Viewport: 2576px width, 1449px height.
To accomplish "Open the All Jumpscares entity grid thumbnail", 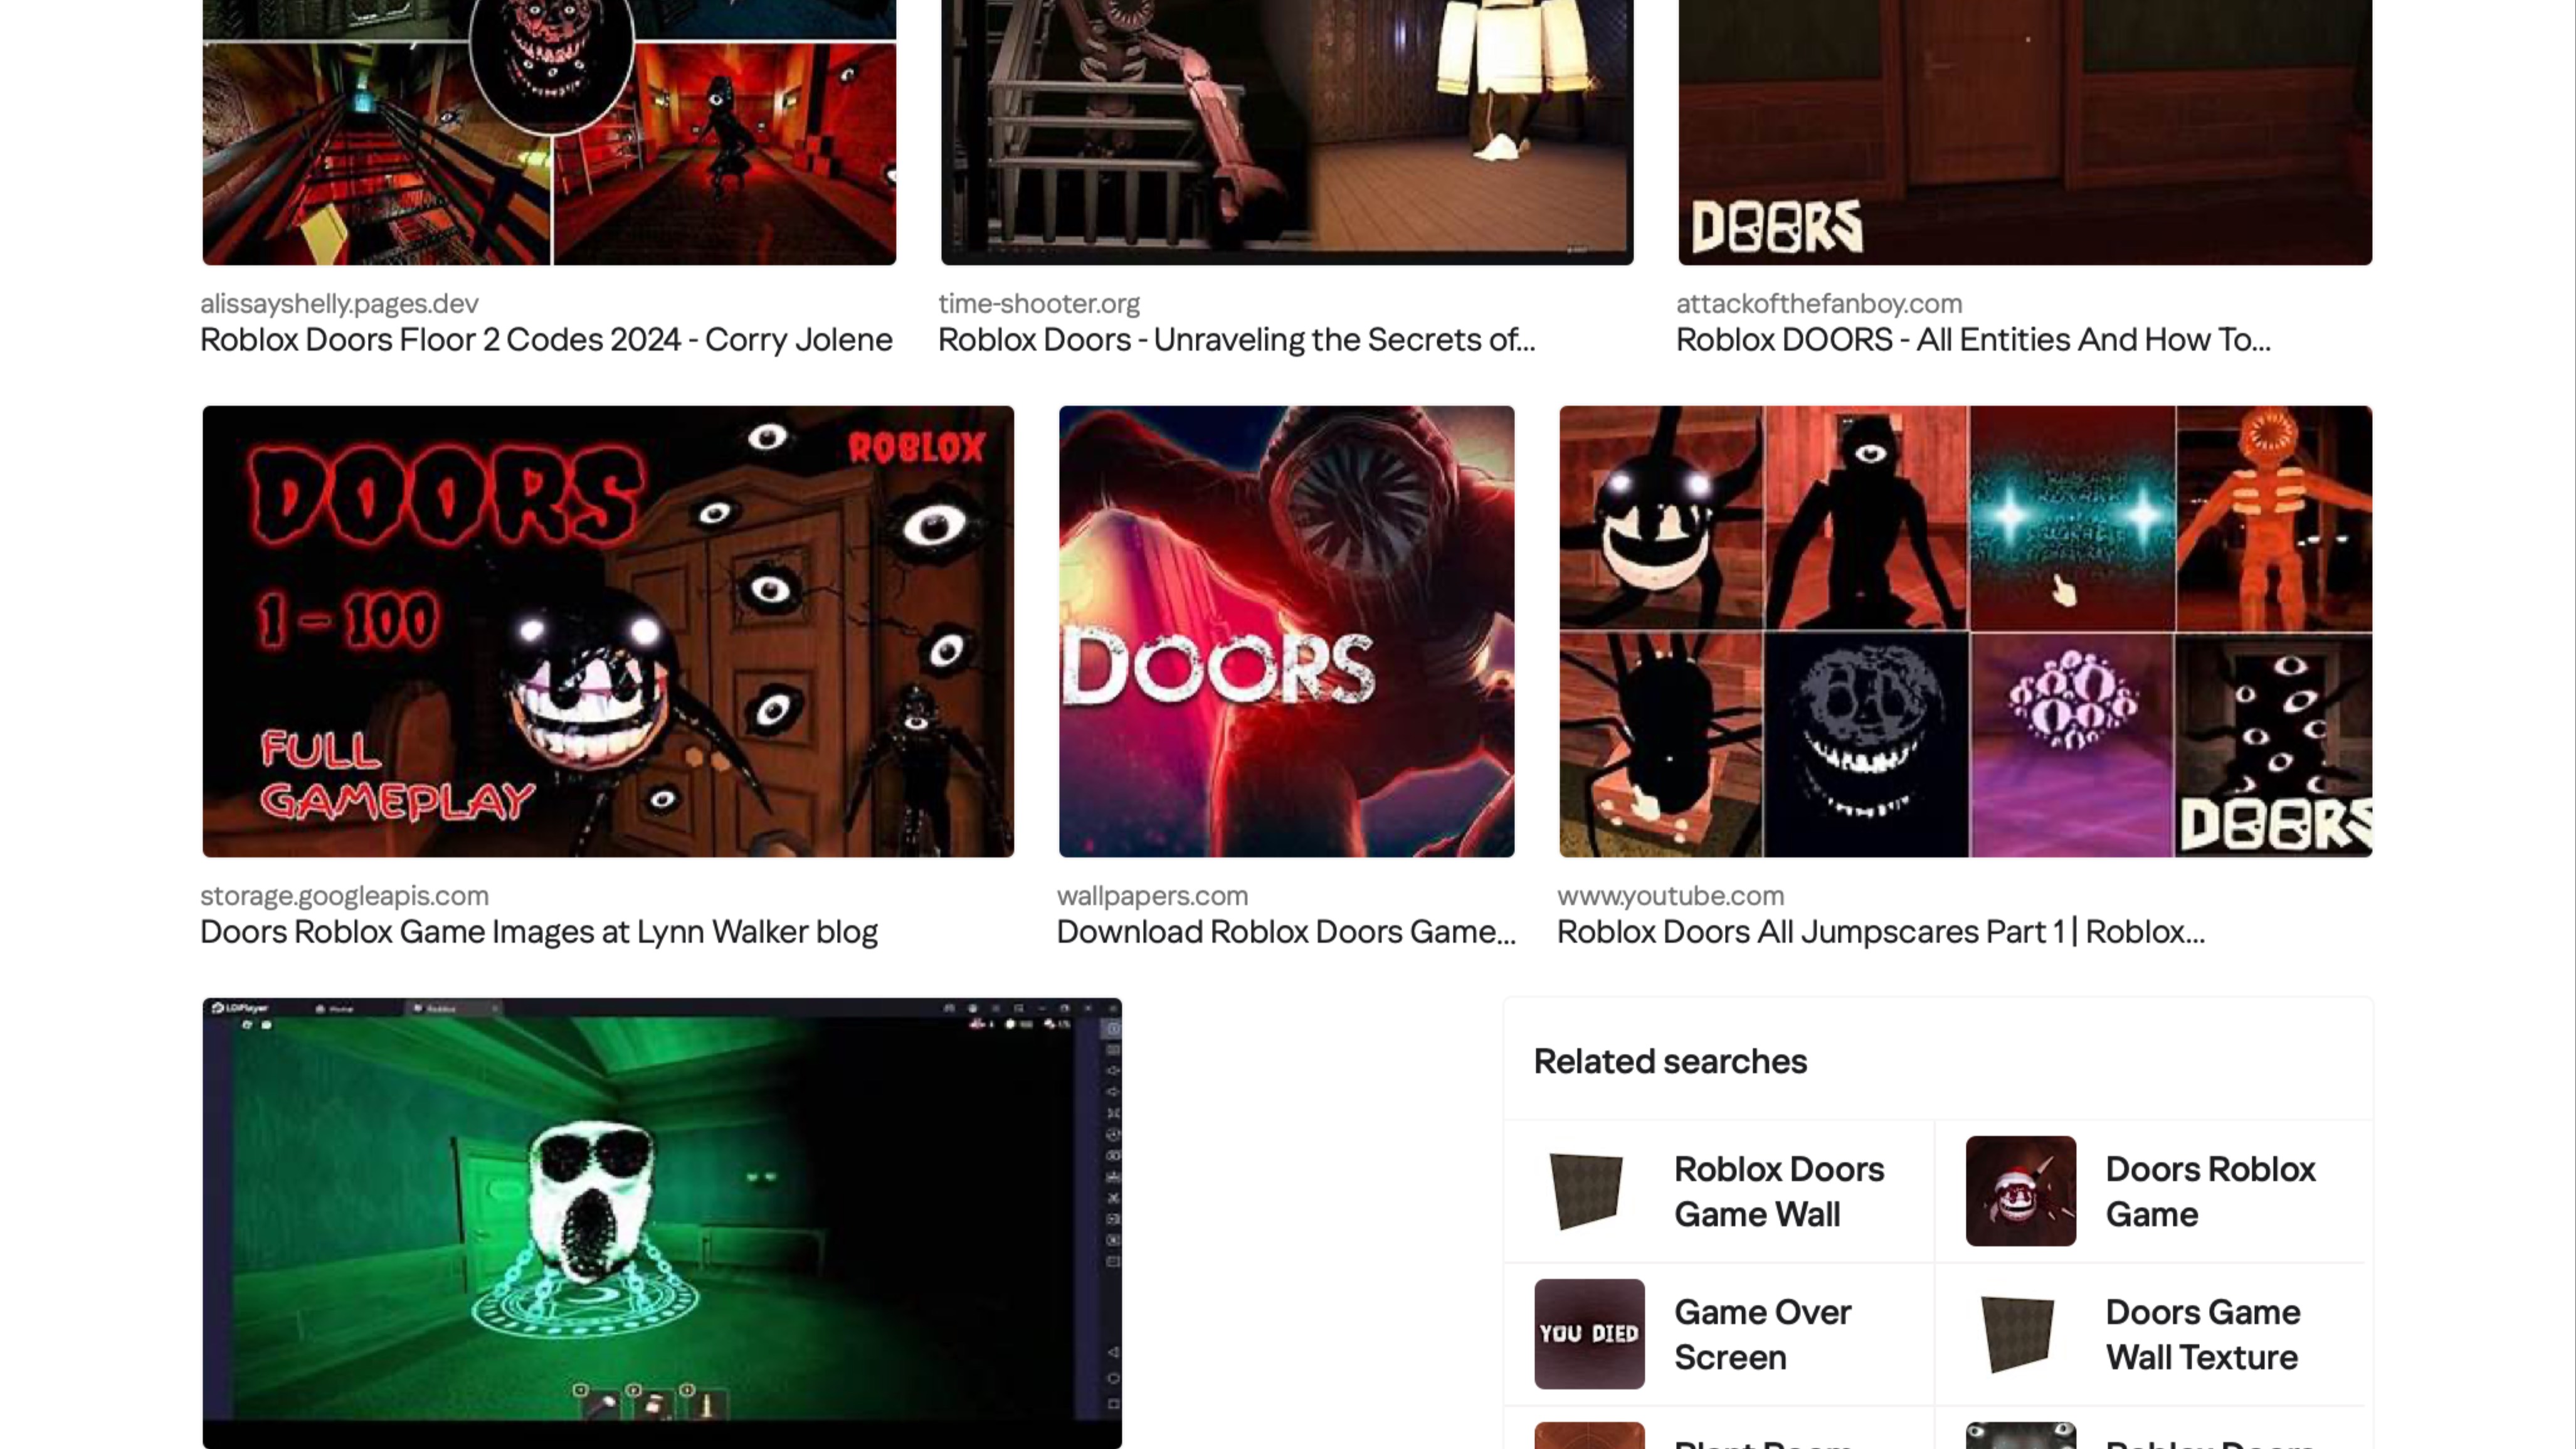I will point(1964,631).
